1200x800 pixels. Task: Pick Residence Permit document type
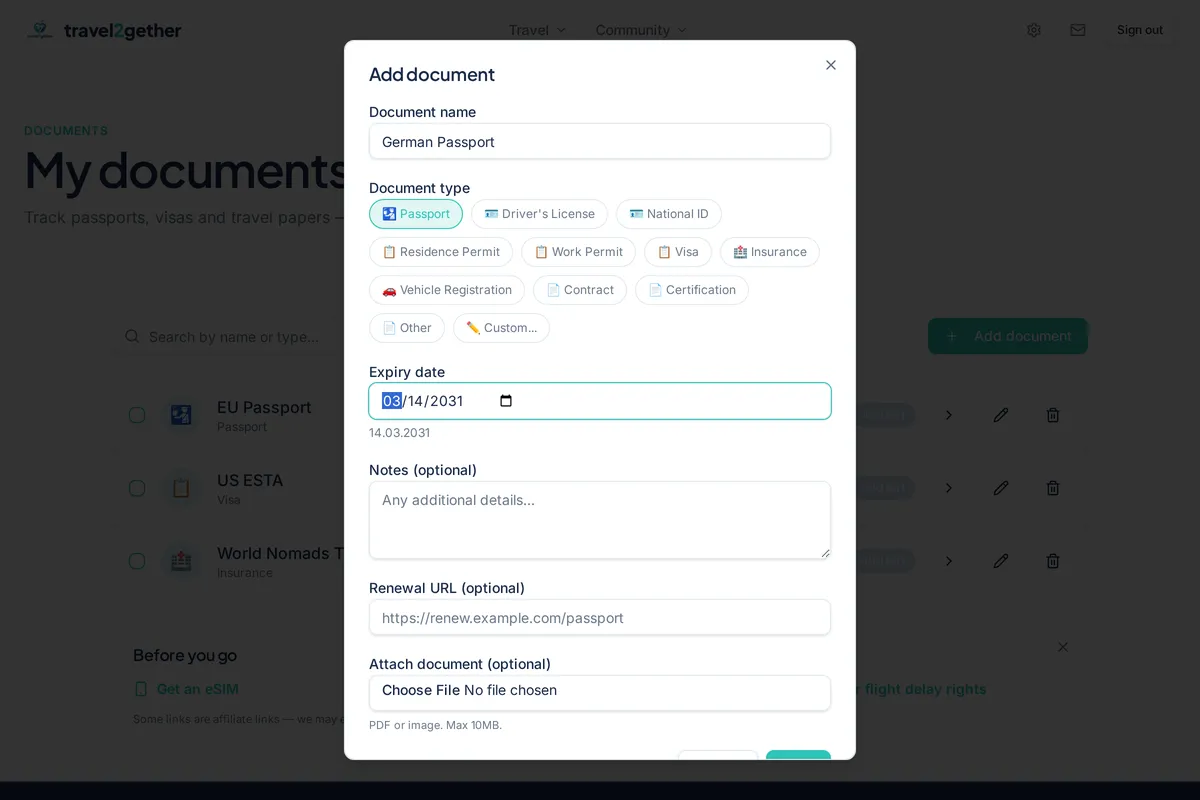tap(441, 252)
